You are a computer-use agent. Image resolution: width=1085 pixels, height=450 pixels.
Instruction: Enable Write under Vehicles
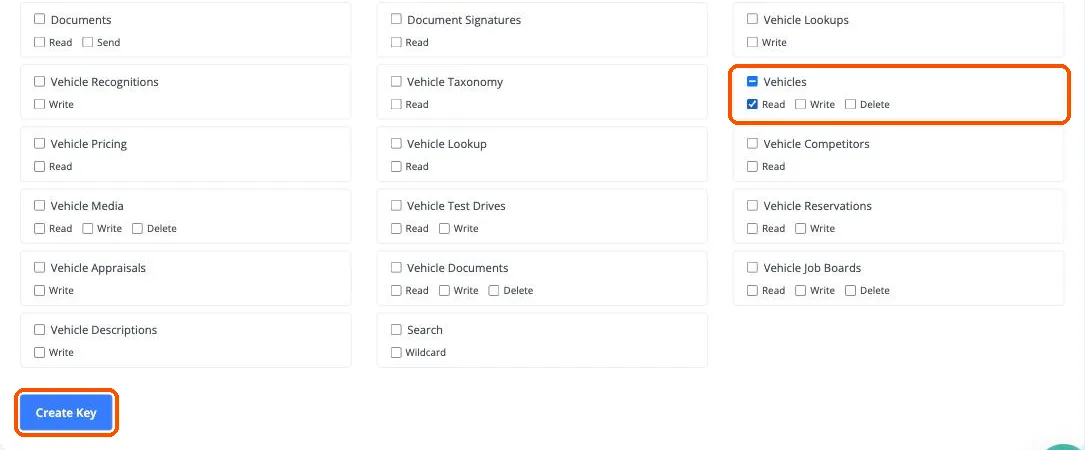tap(800, 105)
